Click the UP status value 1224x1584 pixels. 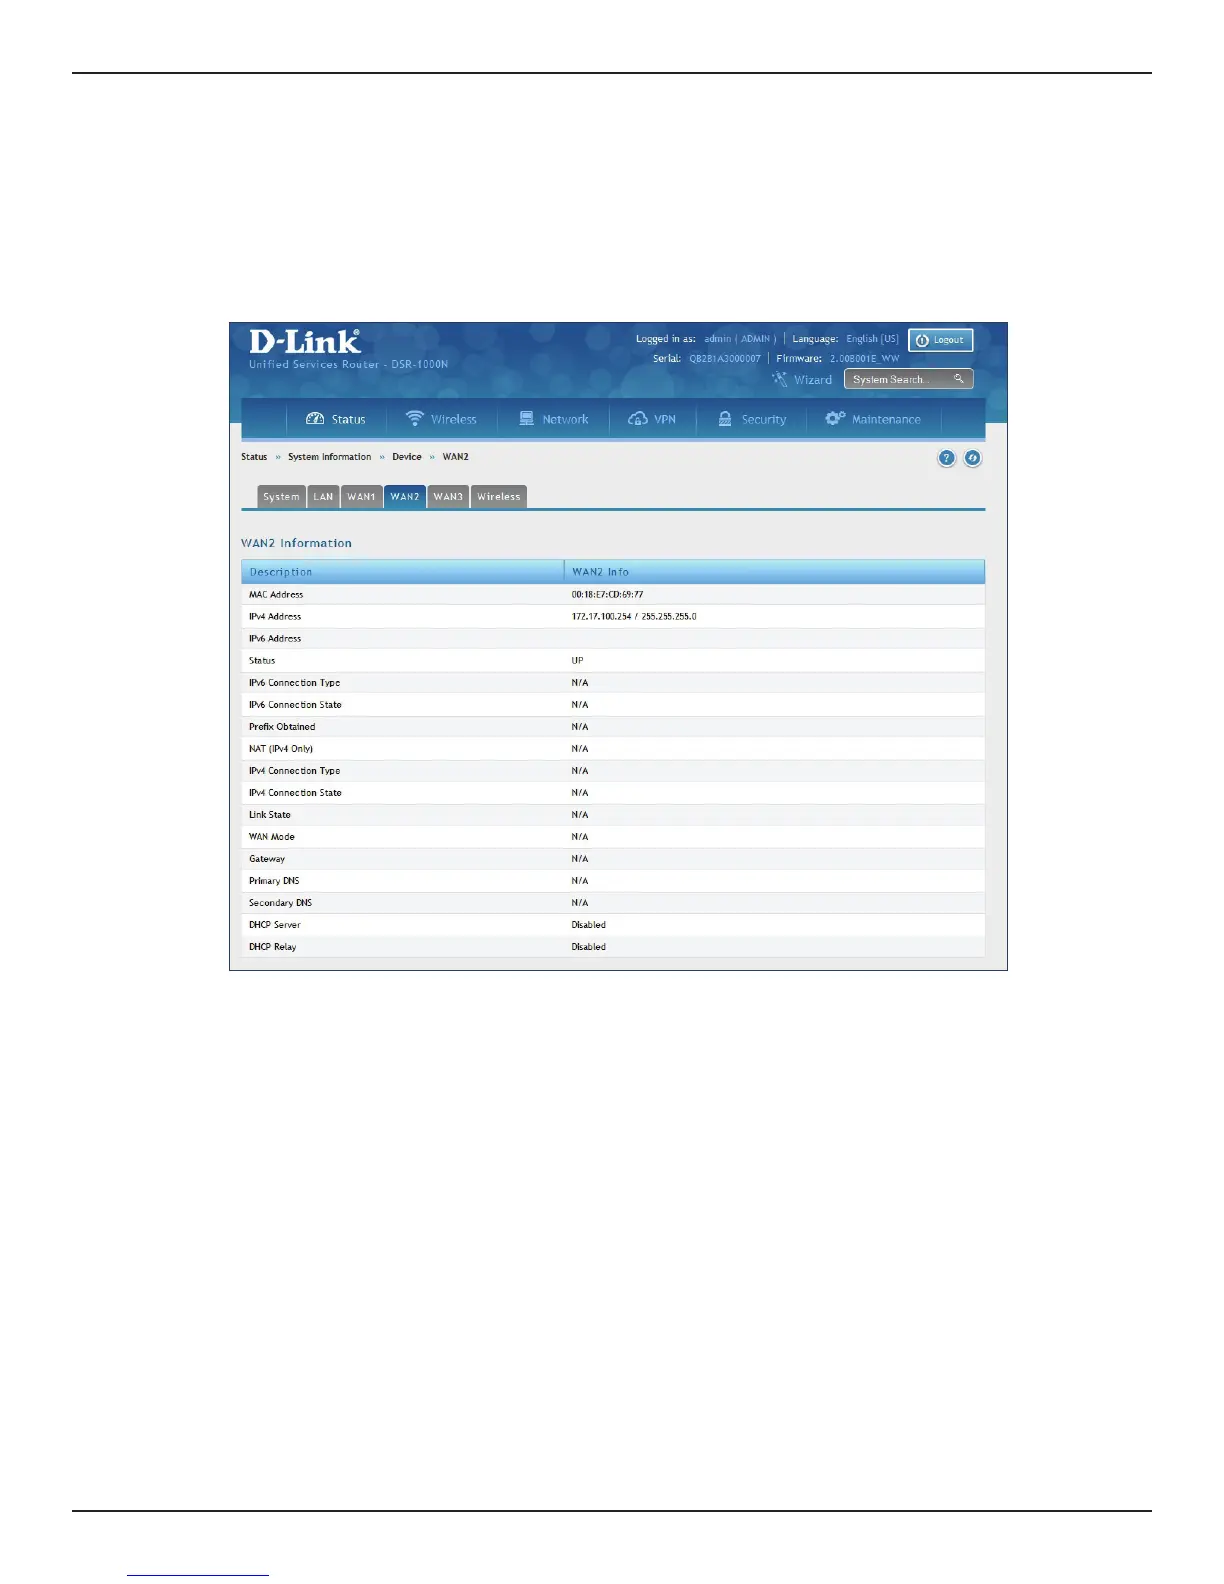(577, 661)
